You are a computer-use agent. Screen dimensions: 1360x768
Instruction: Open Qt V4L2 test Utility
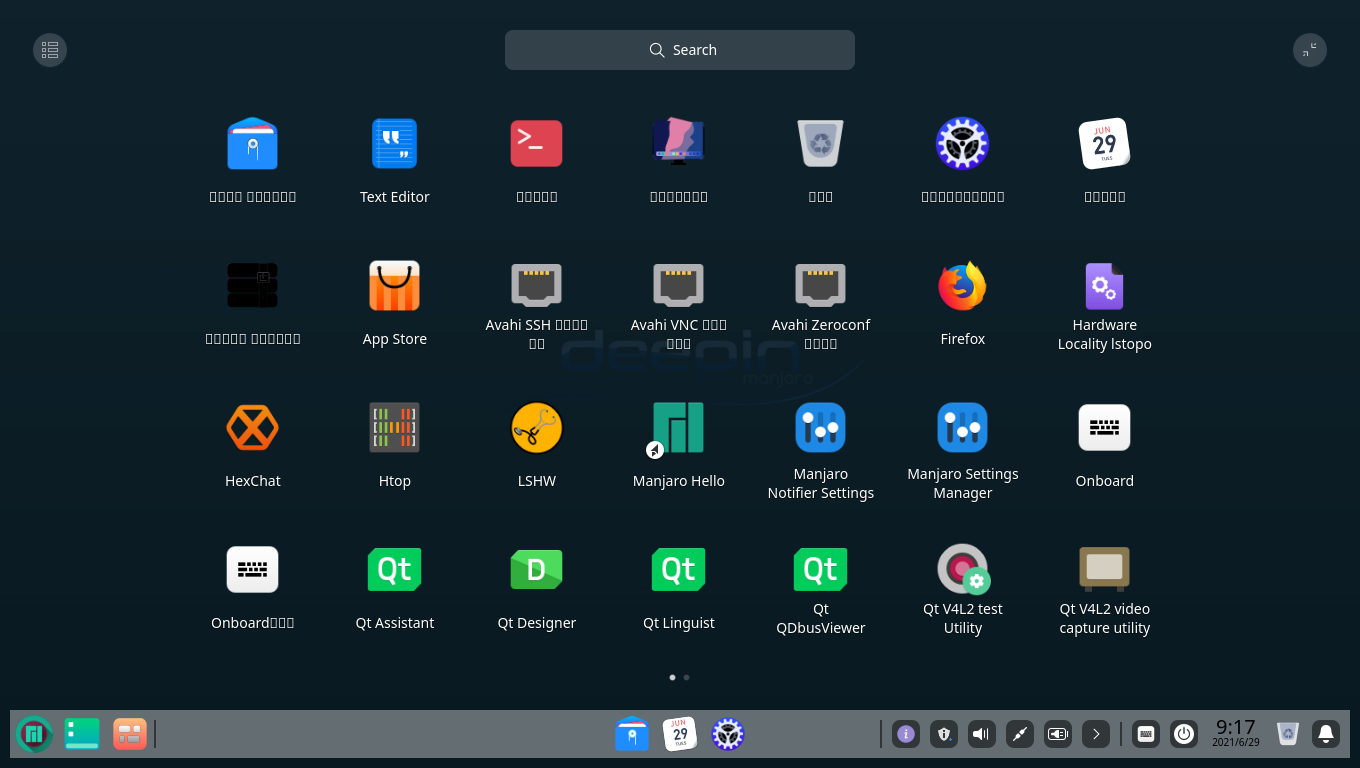point(962,570)
